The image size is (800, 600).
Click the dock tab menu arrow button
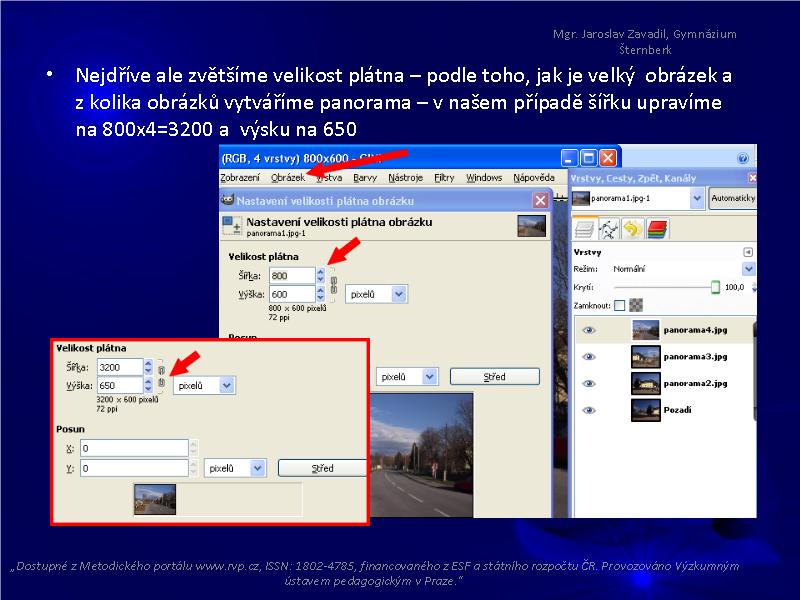pos(747,252)
